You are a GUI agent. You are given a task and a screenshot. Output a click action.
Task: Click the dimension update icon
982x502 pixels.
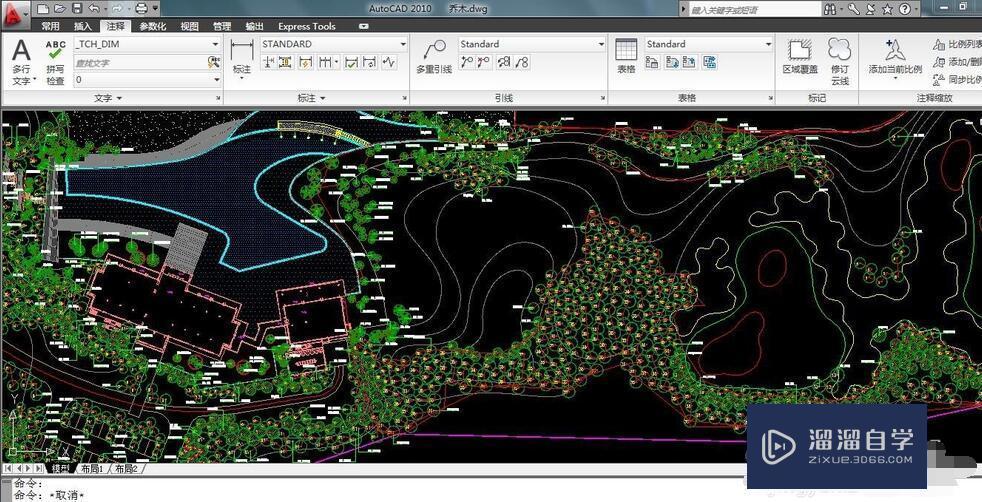(x=370, y=62)
